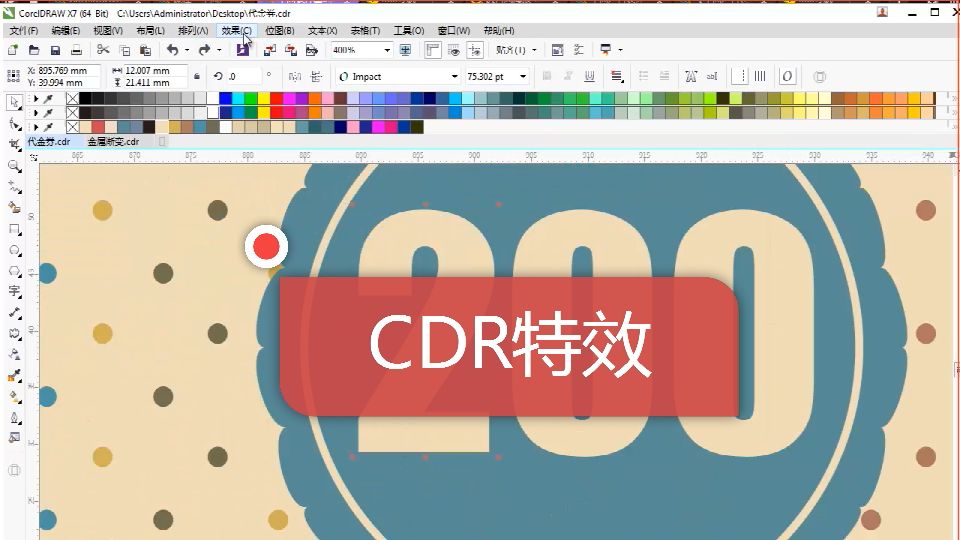Cut selection with scissors icon

tap(103, 50)
